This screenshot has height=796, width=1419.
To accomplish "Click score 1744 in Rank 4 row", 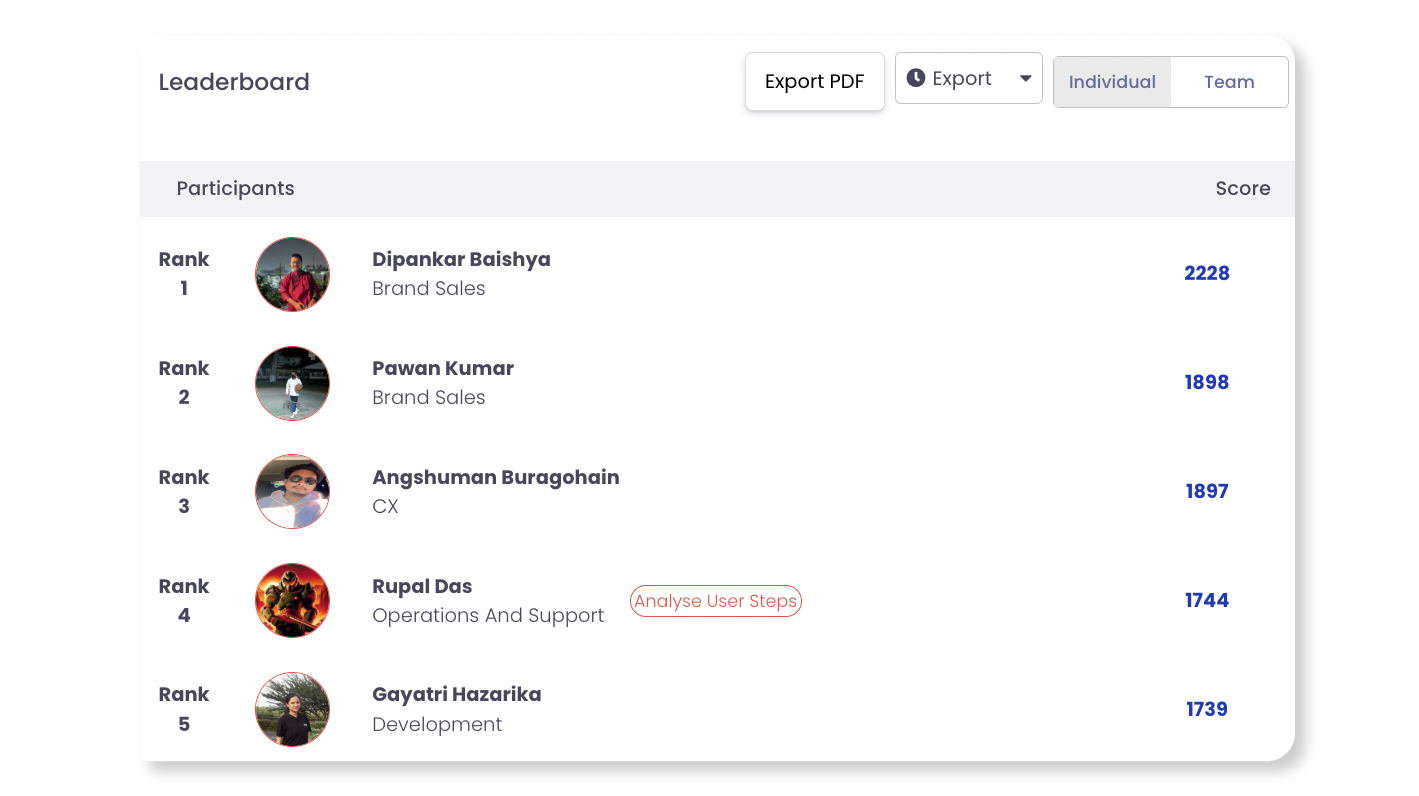I will [x=1207, y=600].
